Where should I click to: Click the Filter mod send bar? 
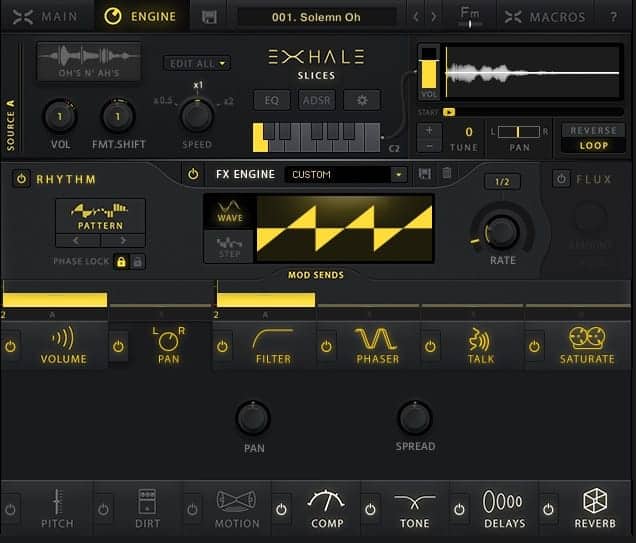click(x=266, y=299)
